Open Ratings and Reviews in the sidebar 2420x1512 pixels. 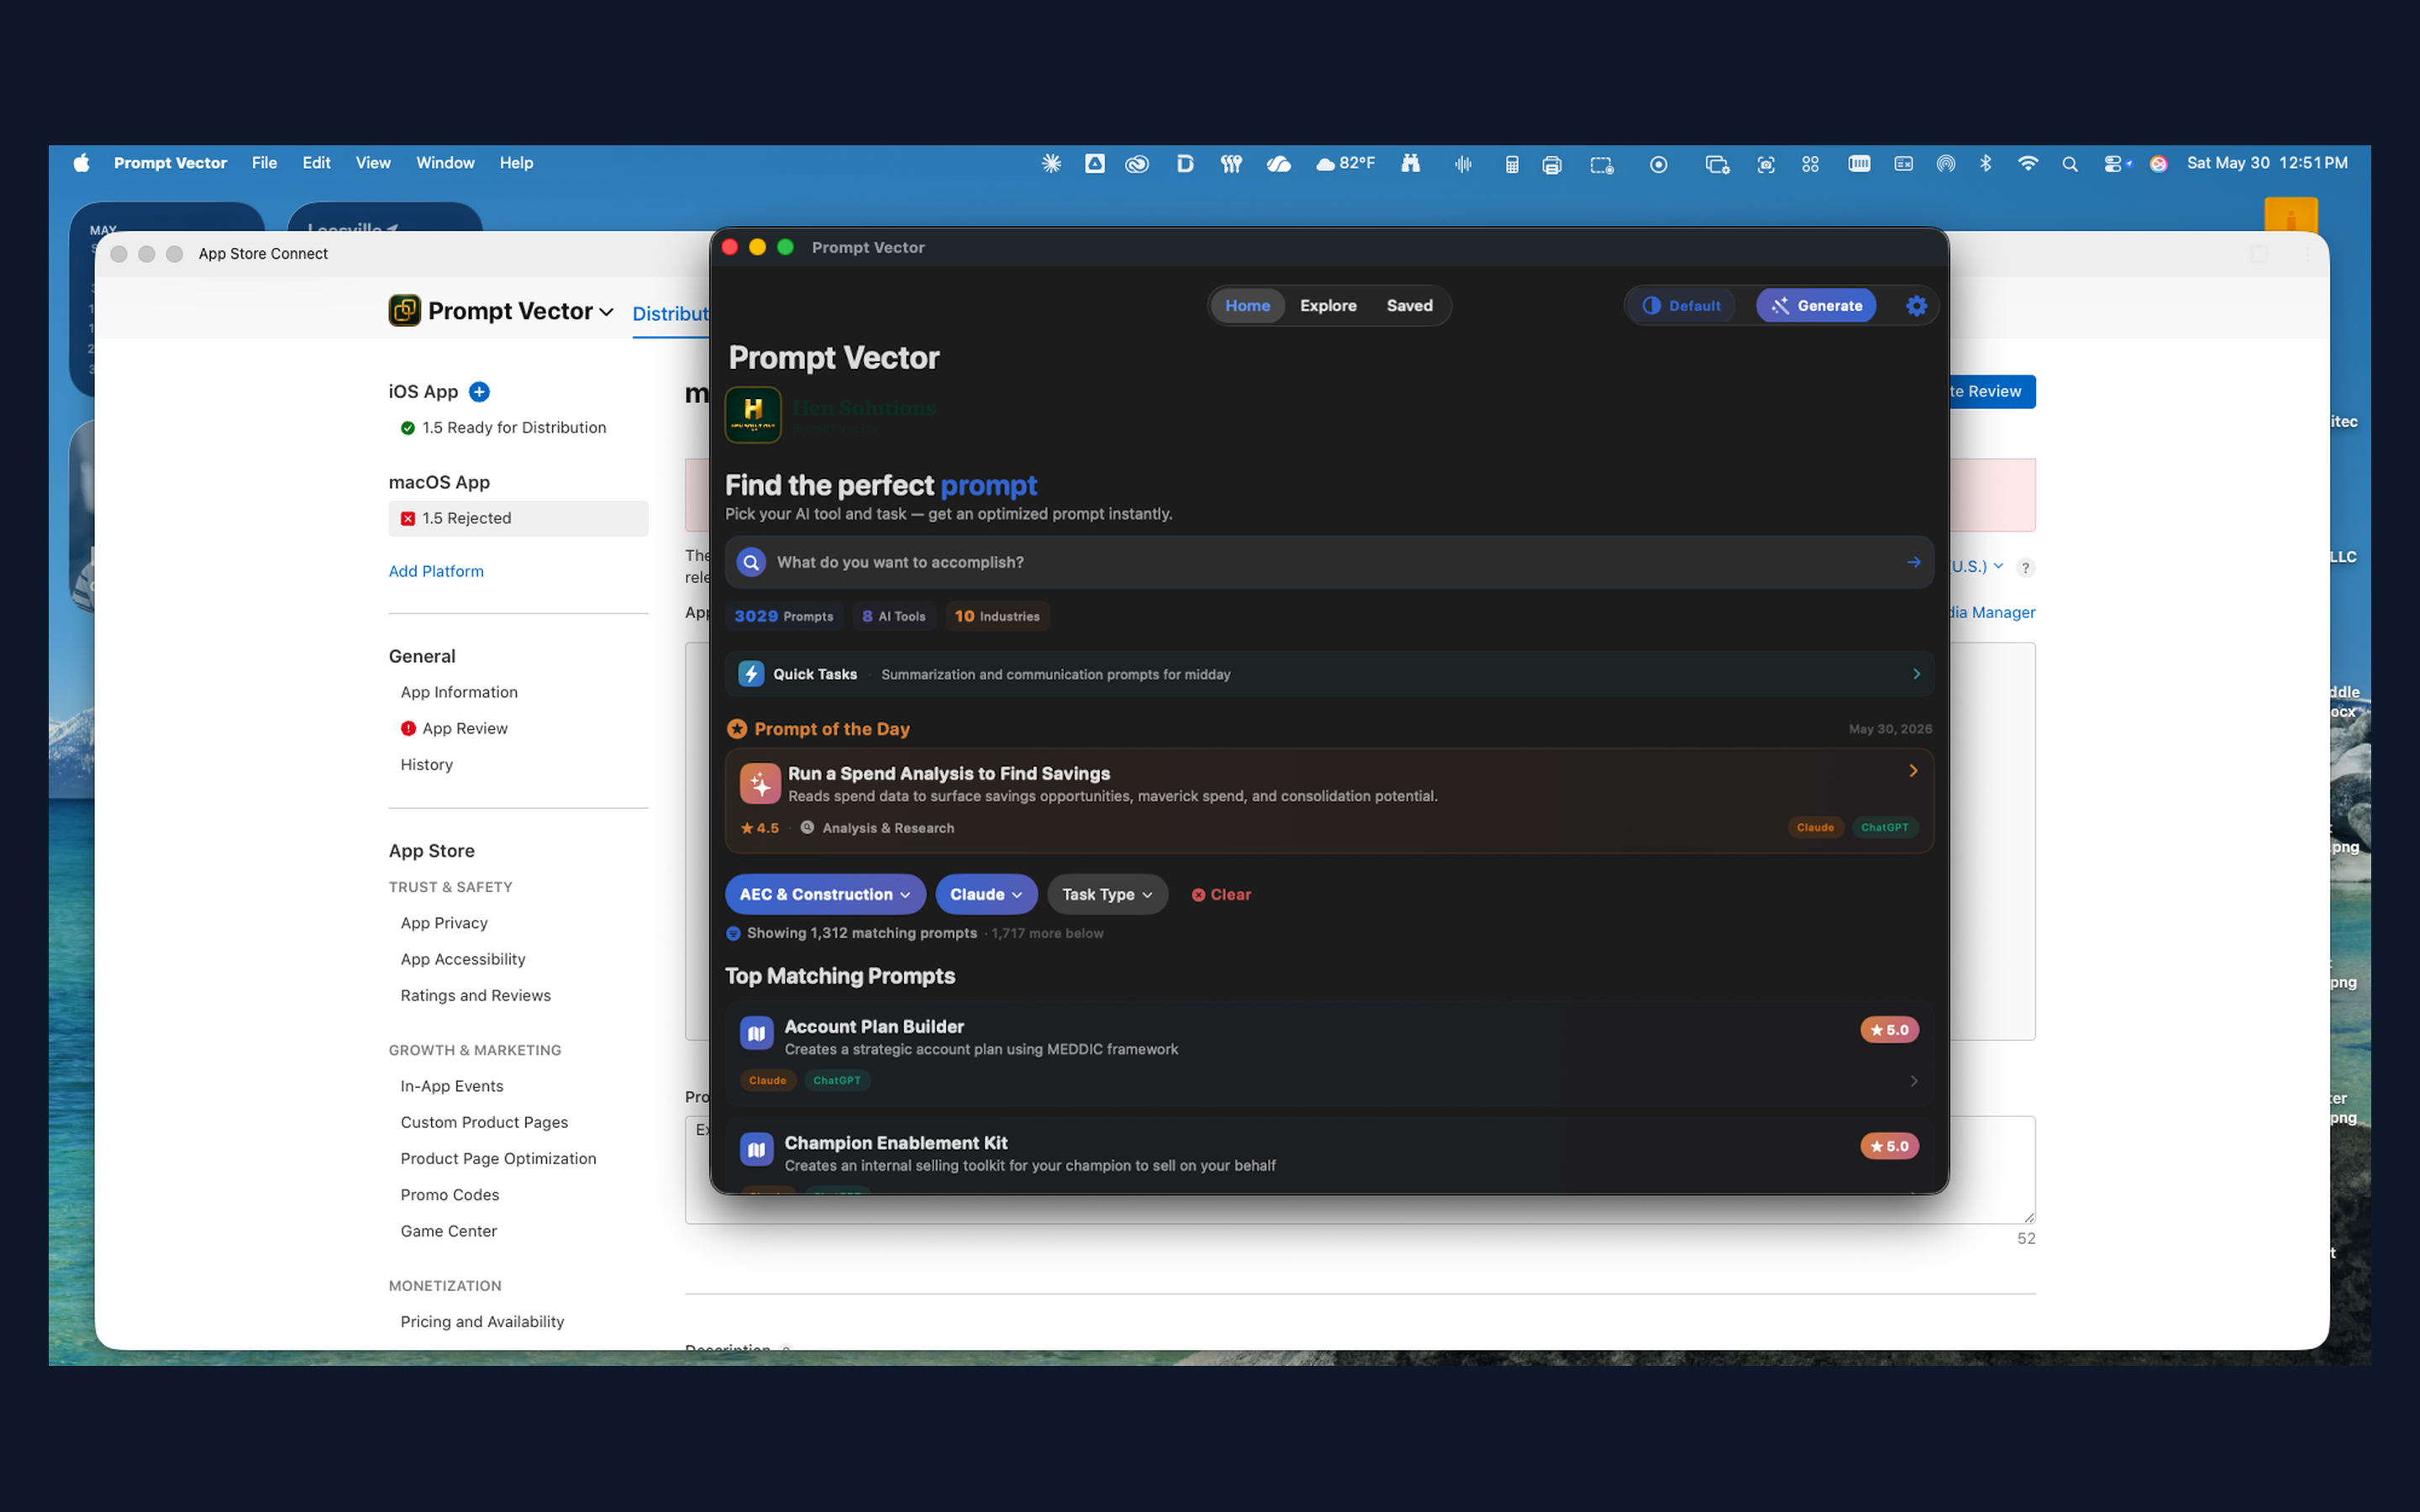tap(476, 995)
